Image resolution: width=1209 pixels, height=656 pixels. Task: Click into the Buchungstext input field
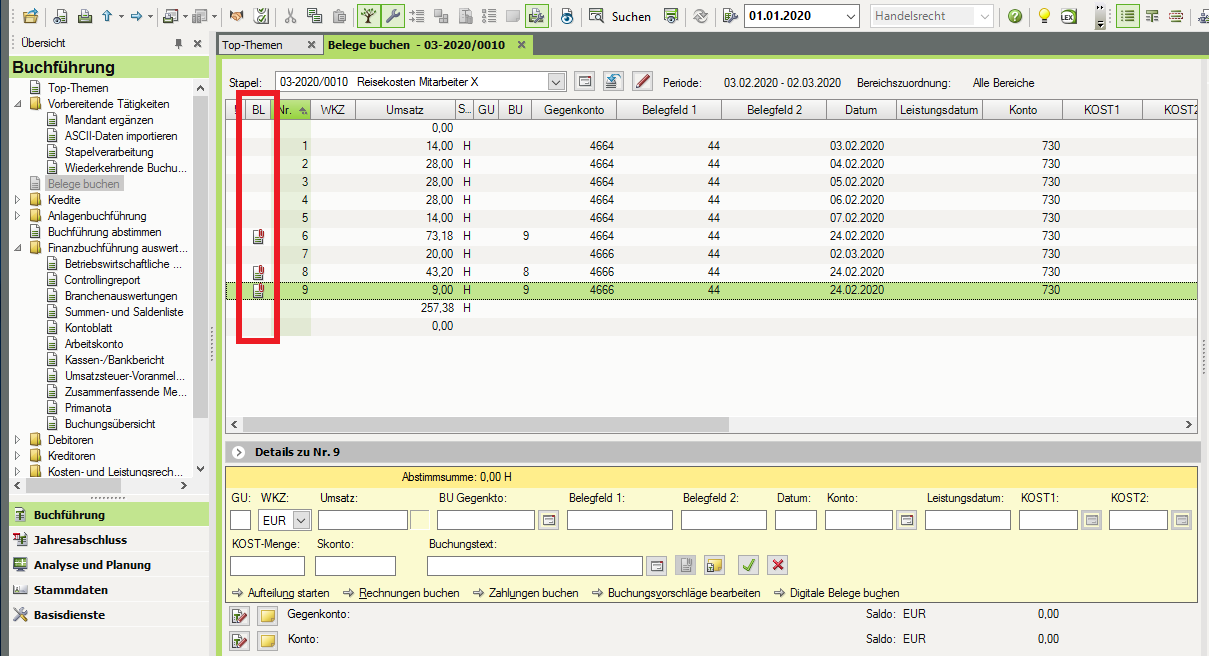(x=534, y=566)
